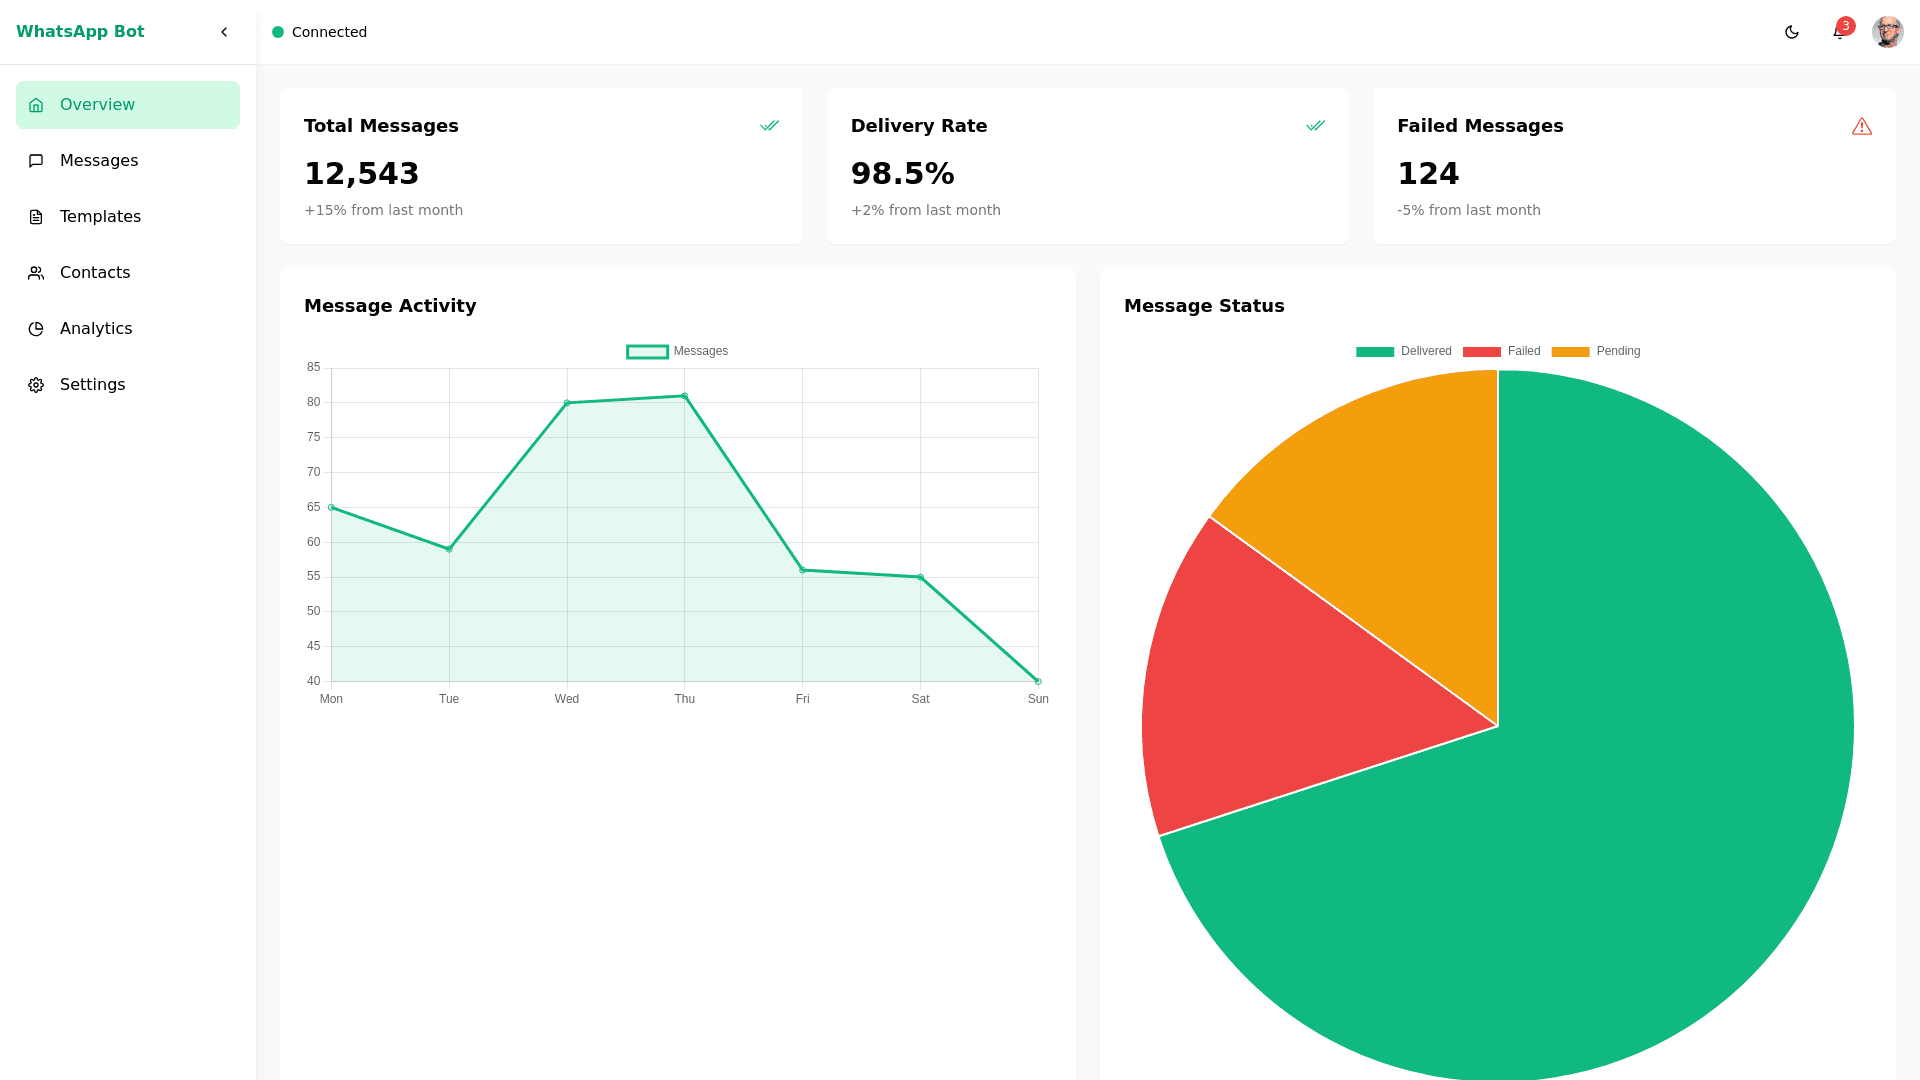The height and width of the screenshot is (1080, 1920).
Task: Click the Contacts people icon
Action: coord(36,273)
